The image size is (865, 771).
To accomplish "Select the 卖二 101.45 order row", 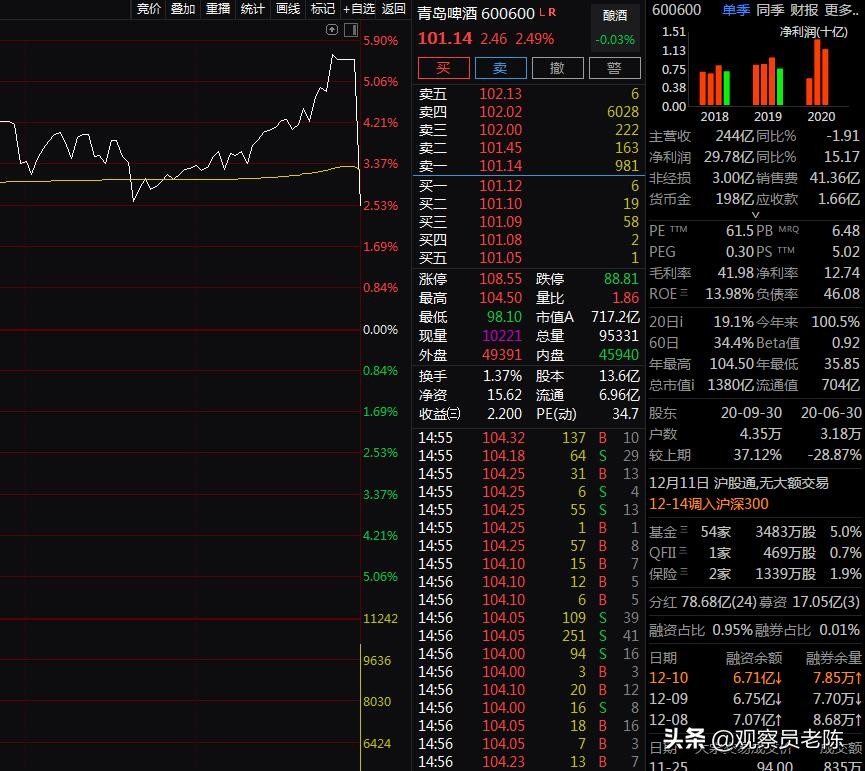I will point(528,148).
